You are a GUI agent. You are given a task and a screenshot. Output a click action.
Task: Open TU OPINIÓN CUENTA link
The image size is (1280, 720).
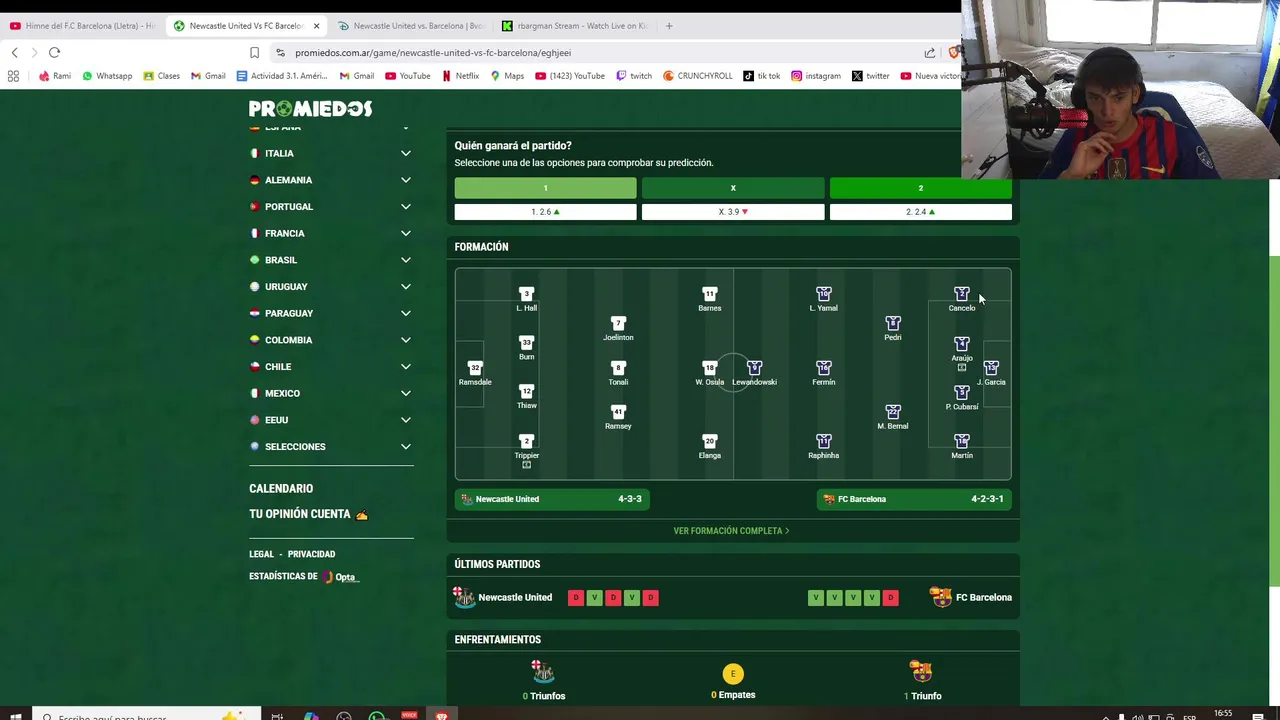point(308,514)
